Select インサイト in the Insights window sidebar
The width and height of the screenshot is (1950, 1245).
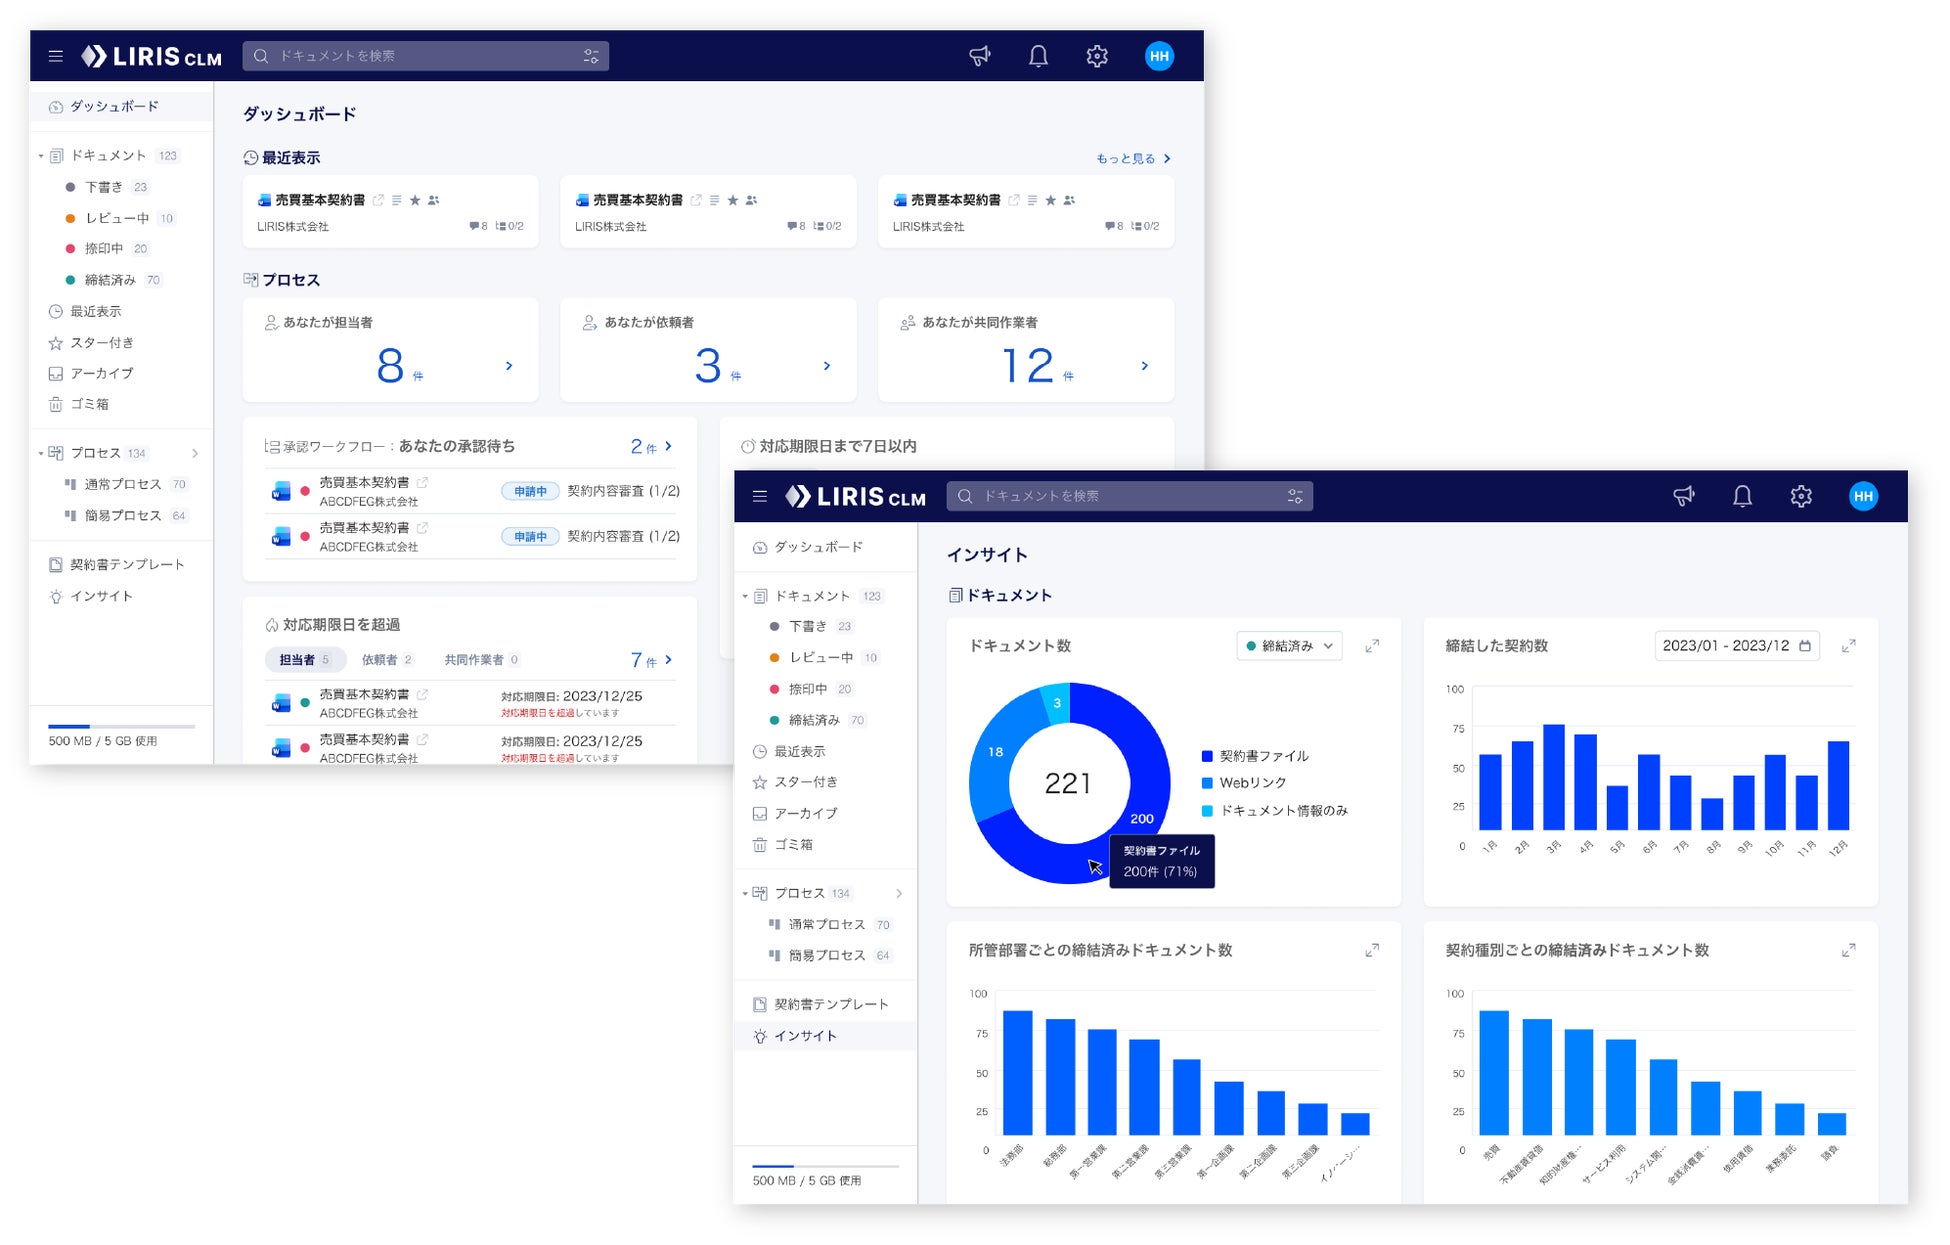click(x=805, y=1036)
